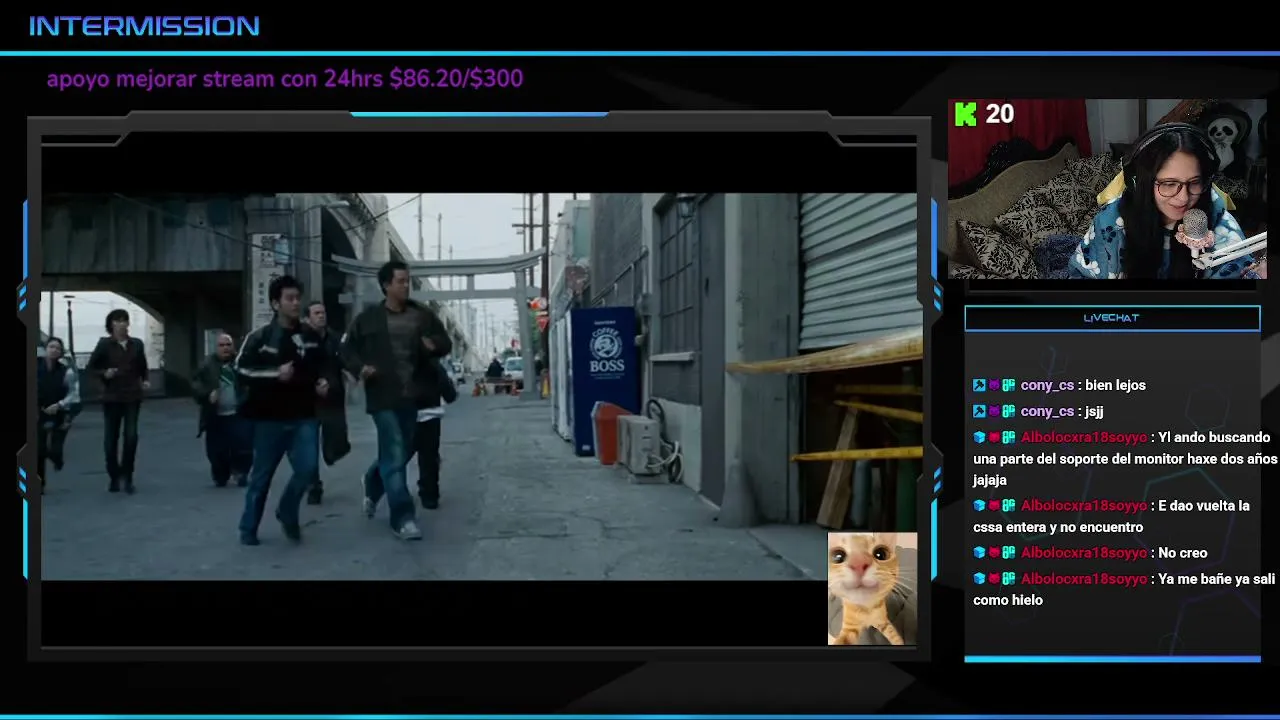Select the chat text 'bien lejos'
Image resolution: width=1280 pixels, height=720 pixels.
1115,385
